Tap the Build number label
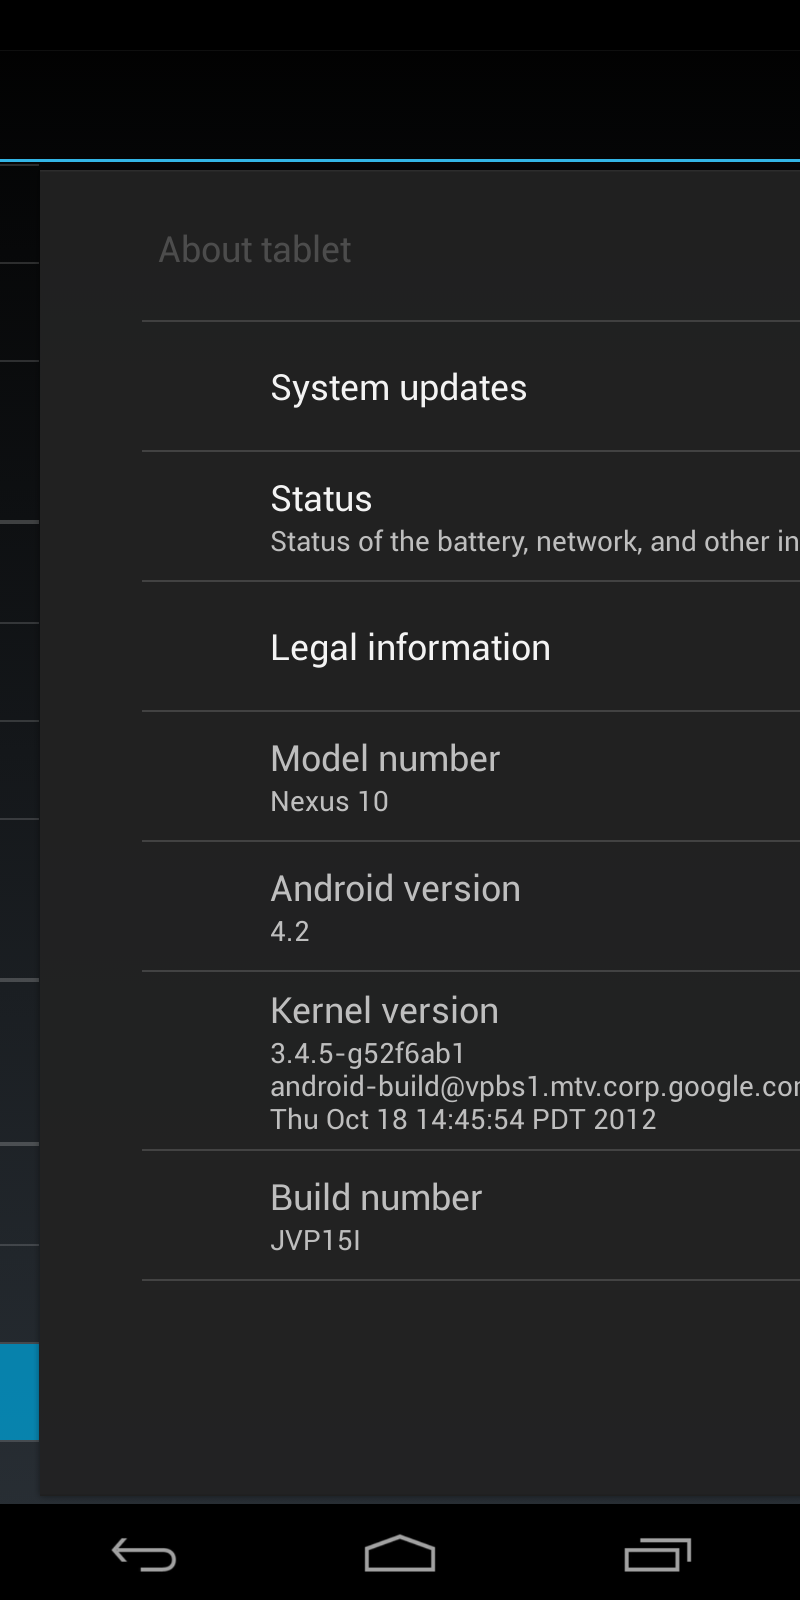This screenshot has width=800, height=1600. [376, 1197]
